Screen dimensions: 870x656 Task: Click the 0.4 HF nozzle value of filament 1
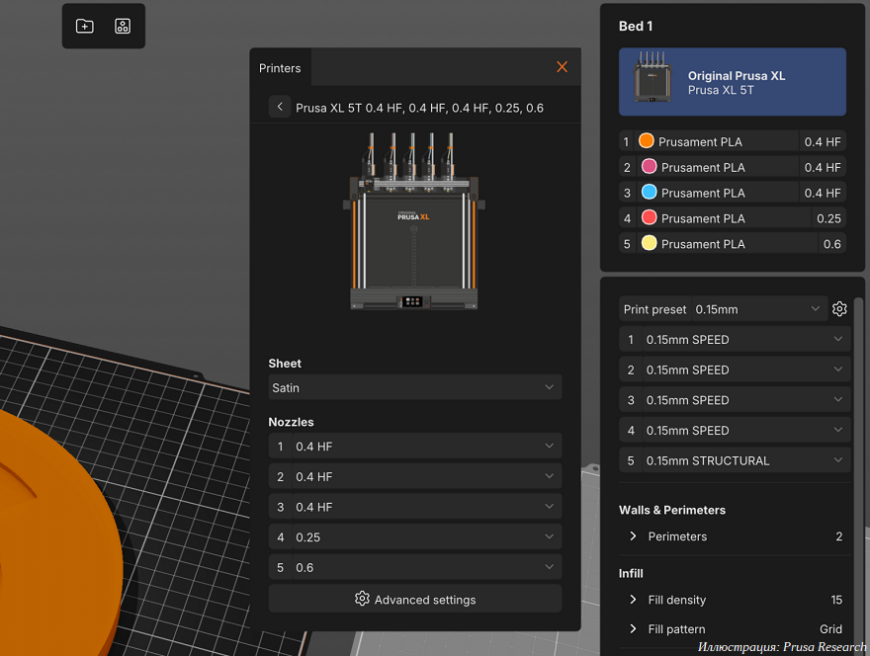(x=822, y=142)
